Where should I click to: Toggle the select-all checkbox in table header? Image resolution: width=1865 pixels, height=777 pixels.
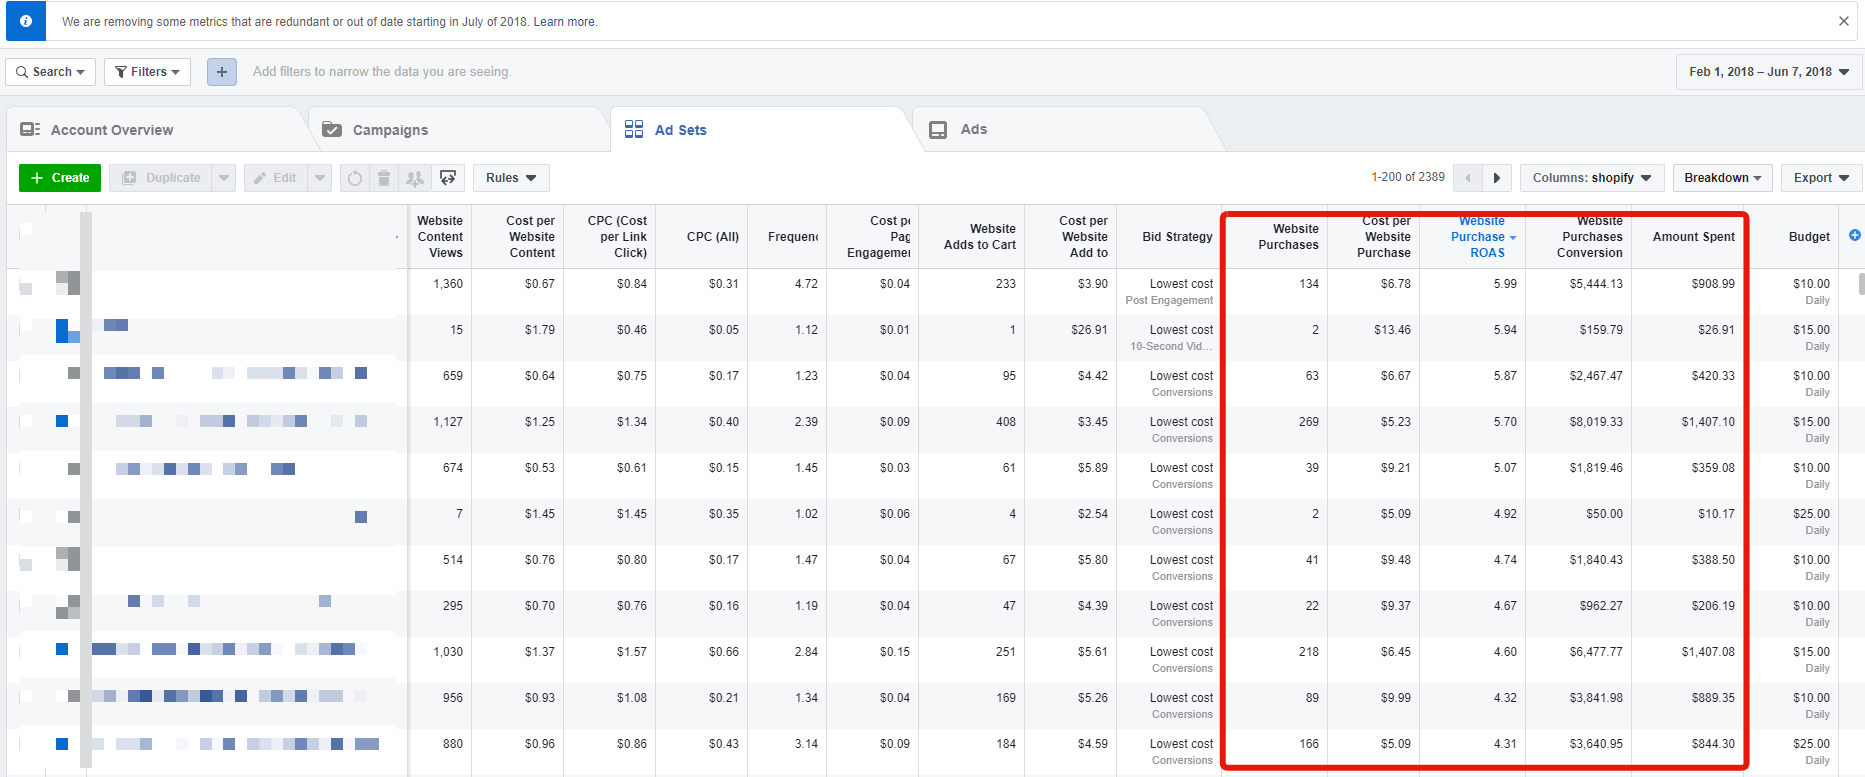click(26, 231)
